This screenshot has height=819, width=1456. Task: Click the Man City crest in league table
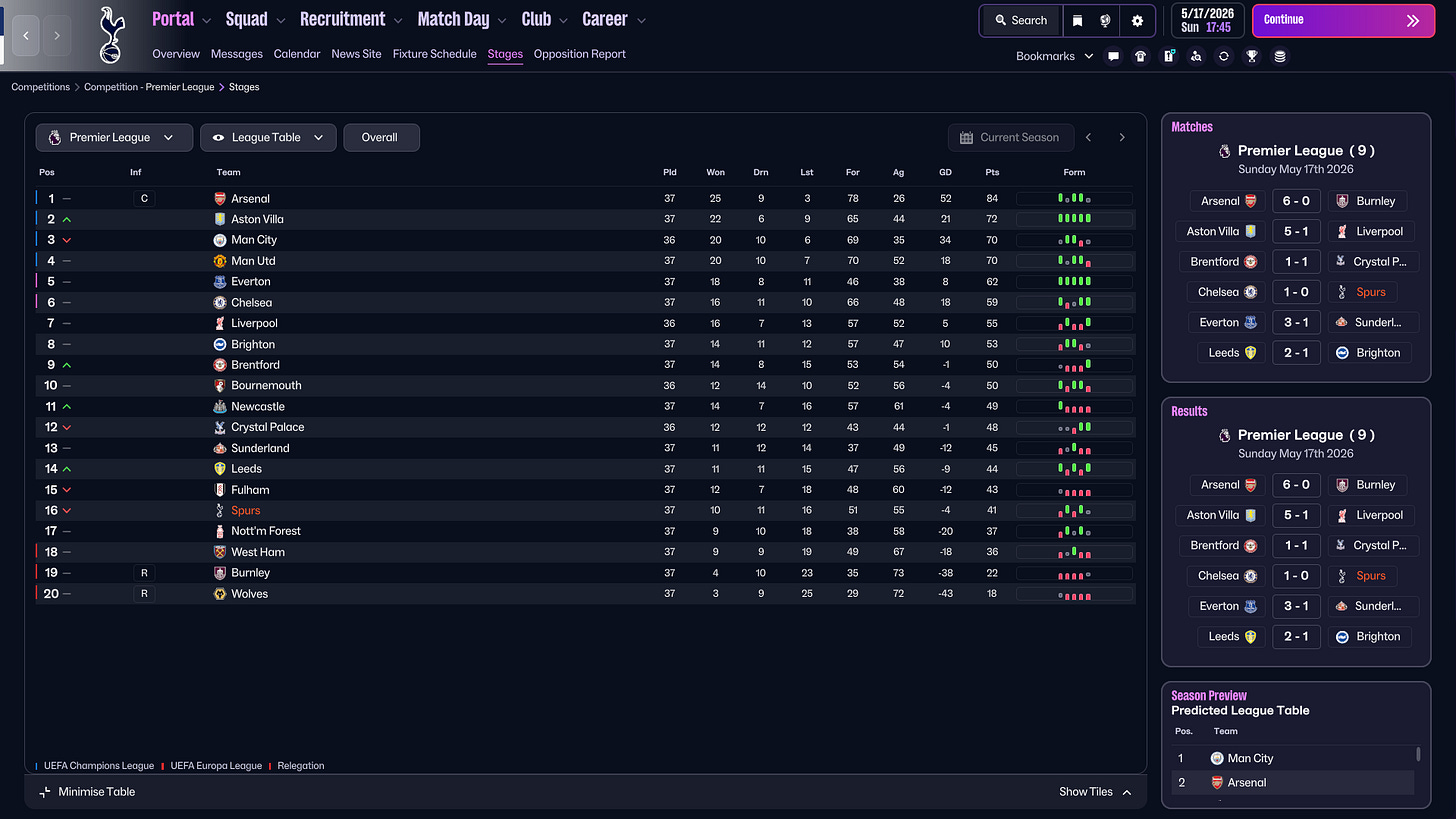[x=220, y=240]
